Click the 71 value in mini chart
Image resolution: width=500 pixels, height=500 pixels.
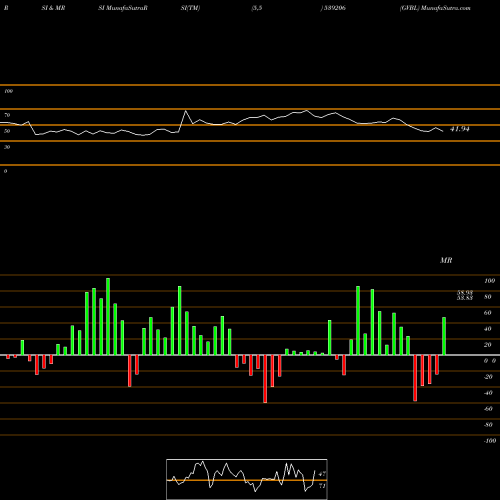[x=322, y=486]
